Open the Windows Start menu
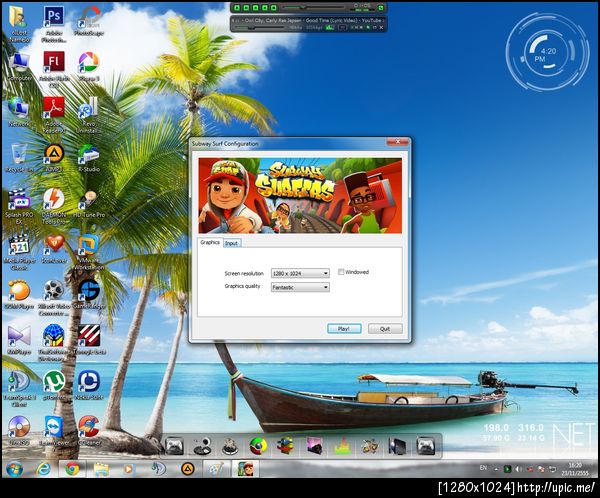Viewport: 600px width, 498px height. (x=15, y=469)
